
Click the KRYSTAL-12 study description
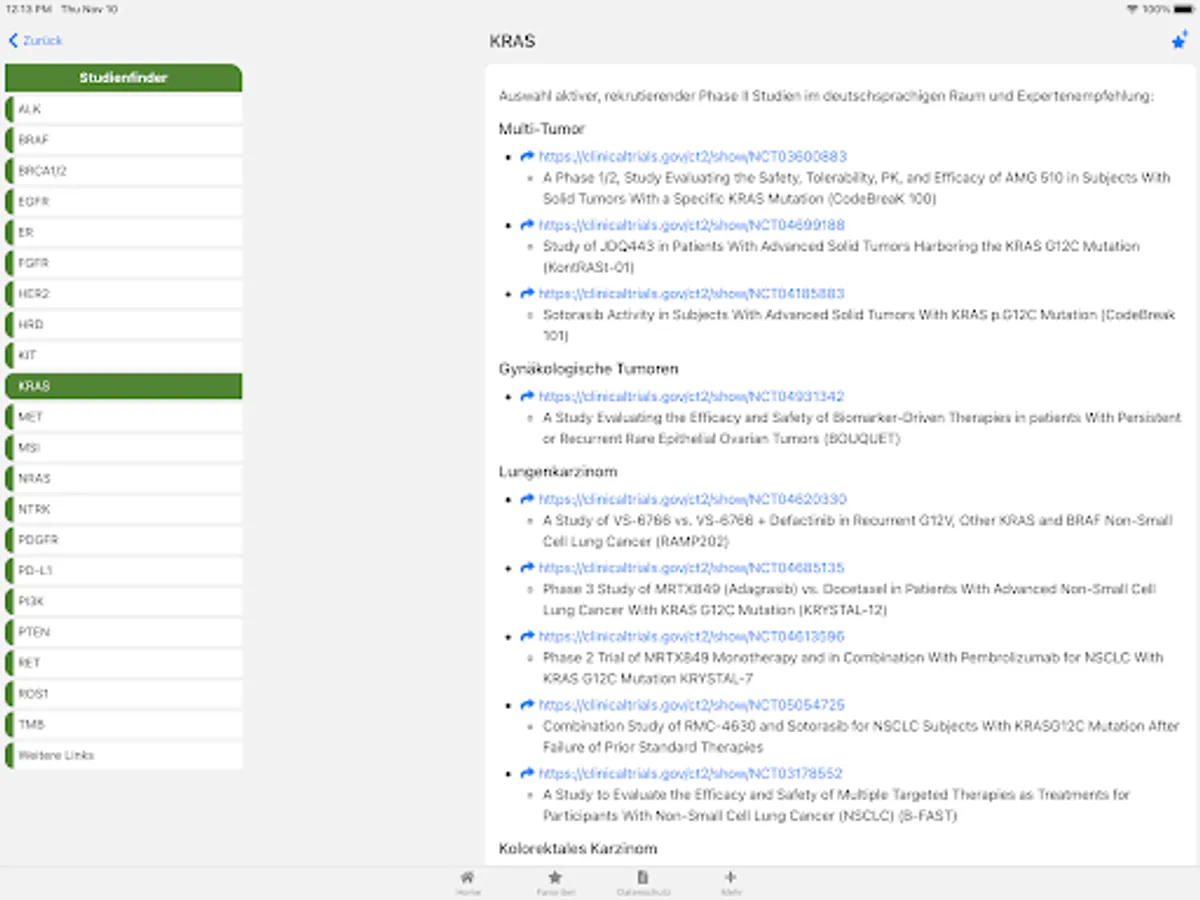849,599
